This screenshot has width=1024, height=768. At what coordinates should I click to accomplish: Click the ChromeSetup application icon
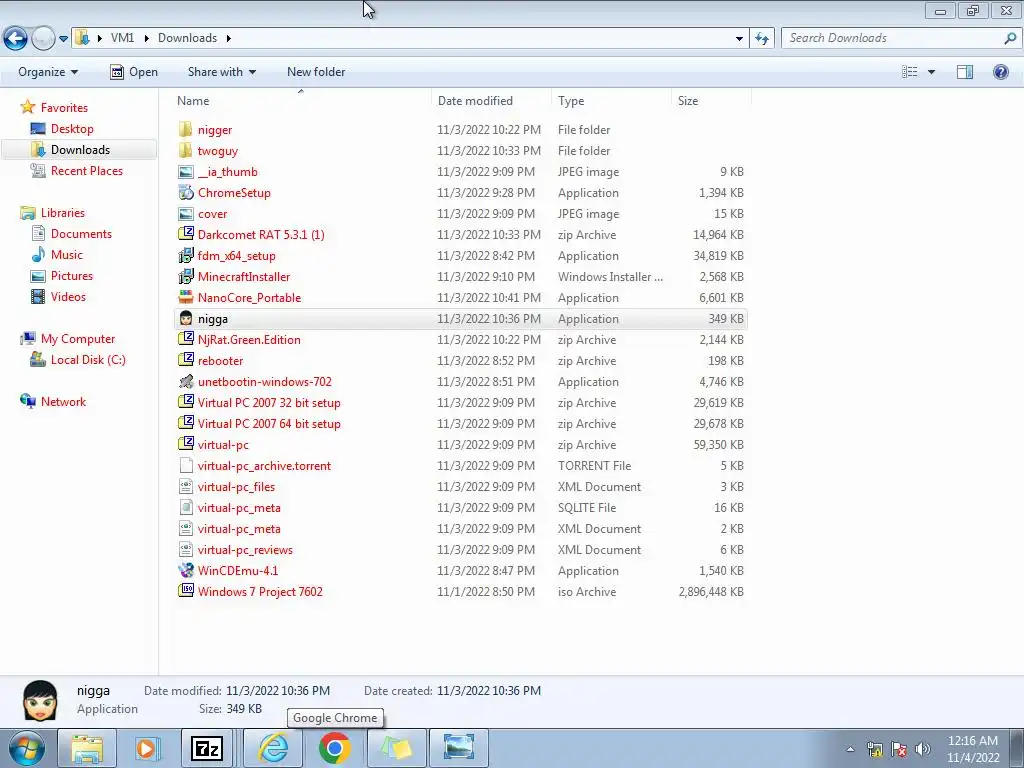point(186,193)
